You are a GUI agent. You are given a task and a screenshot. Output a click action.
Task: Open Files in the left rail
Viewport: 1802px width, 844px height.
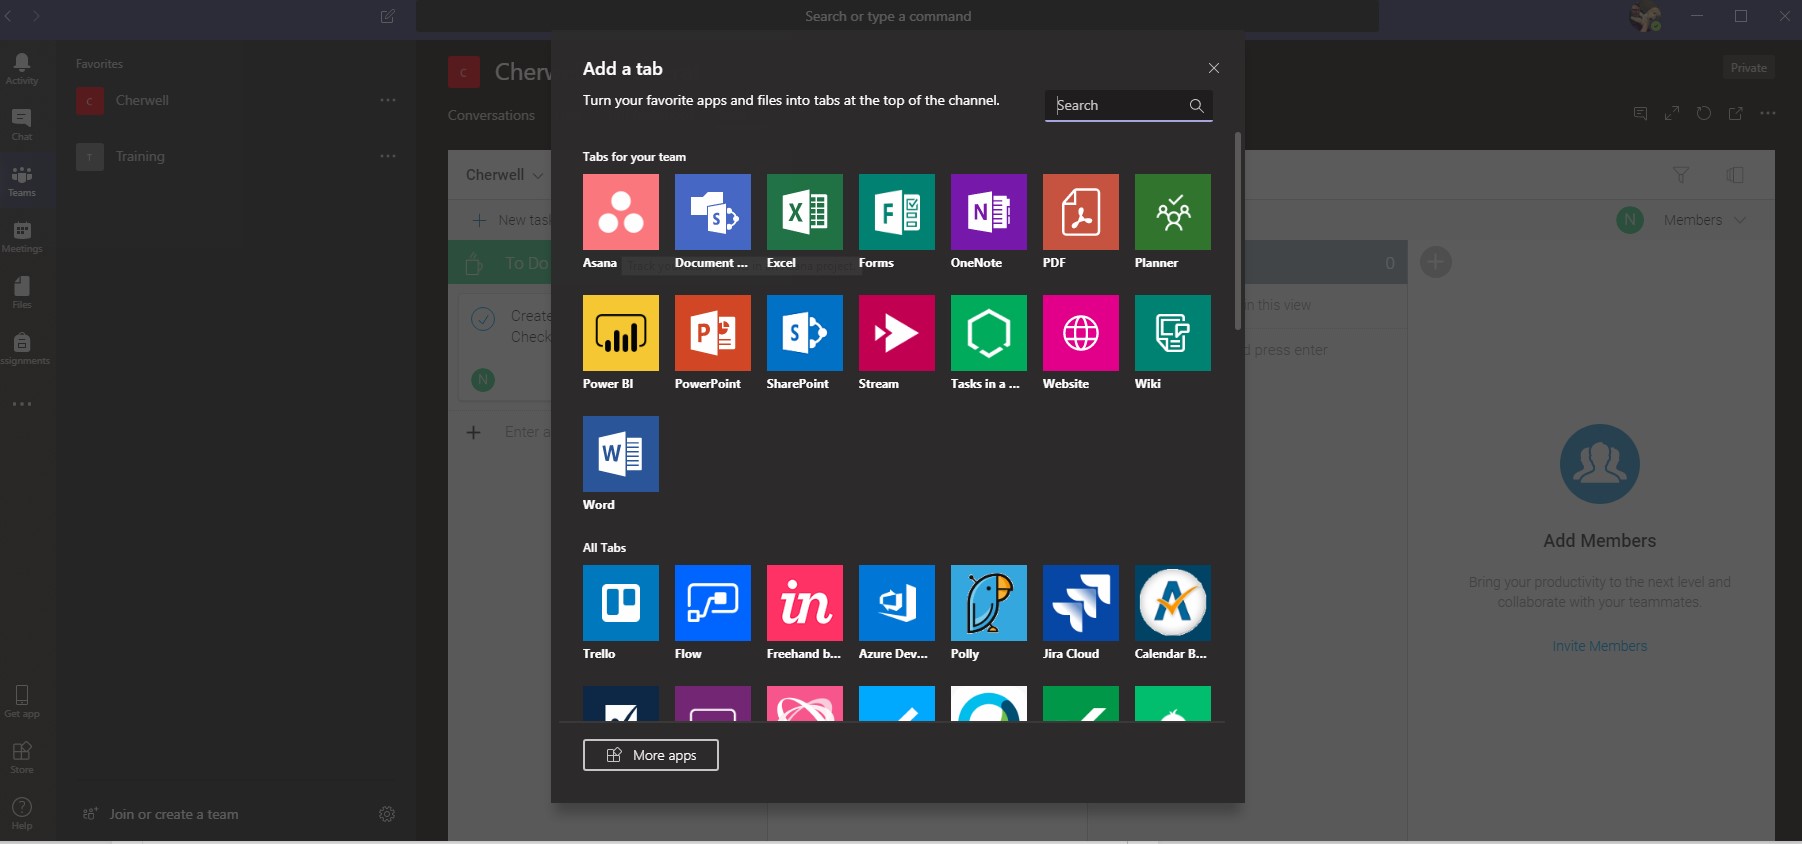click(22, 293)
